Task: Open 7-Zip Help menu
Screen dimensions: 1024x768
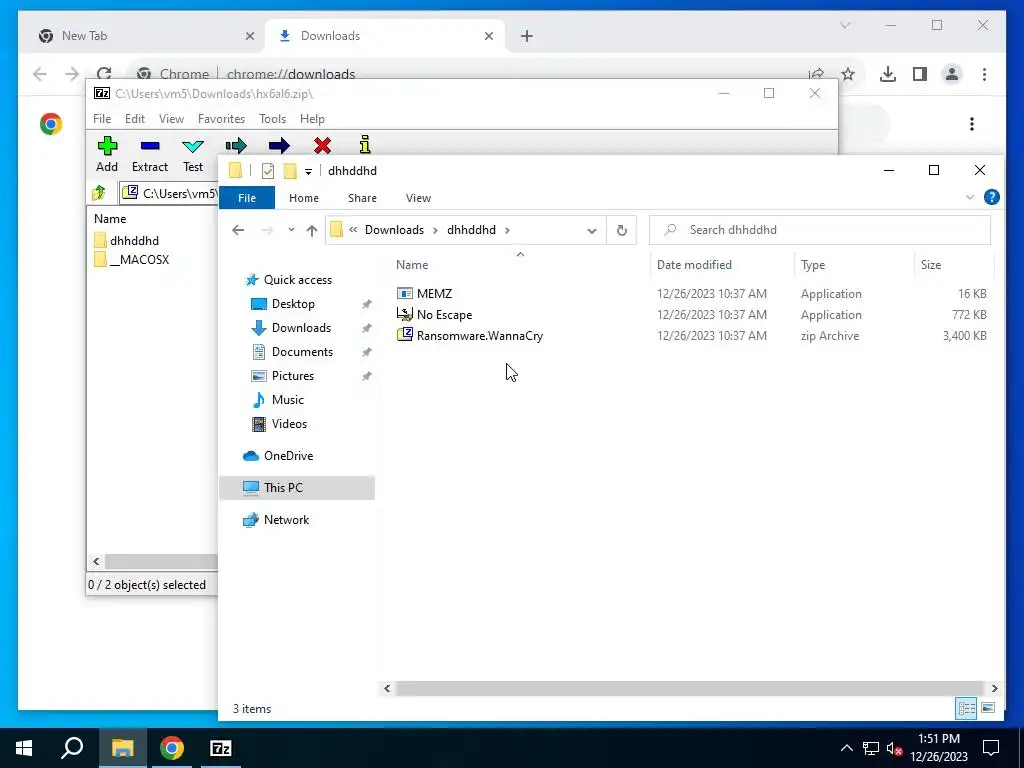Action: tap(312, 119)
